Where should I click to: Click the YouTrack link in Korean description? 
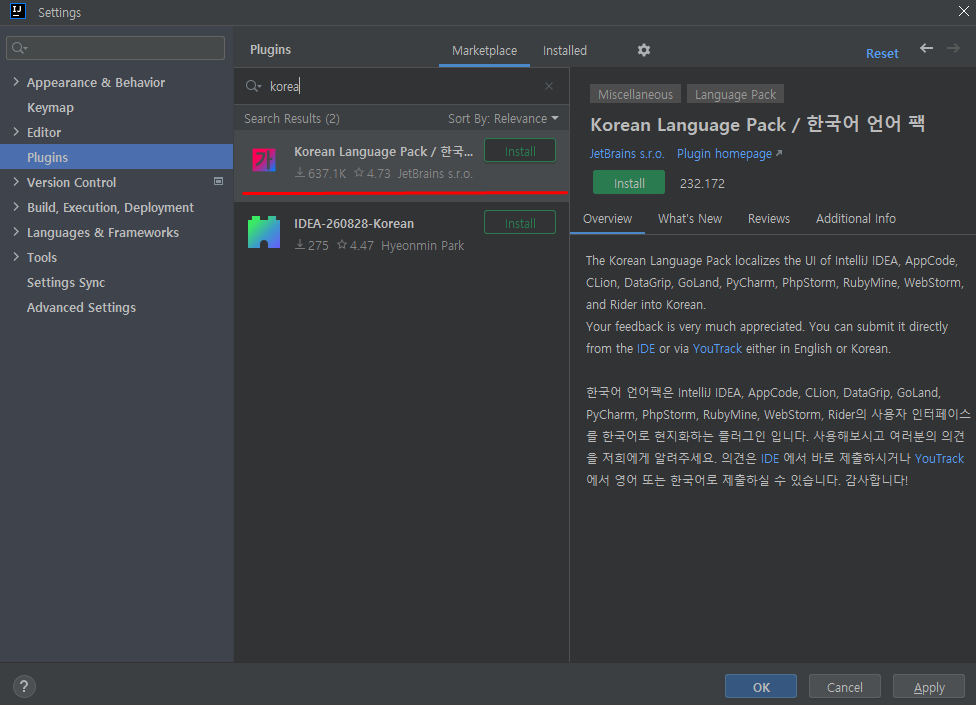pos(939,458)
